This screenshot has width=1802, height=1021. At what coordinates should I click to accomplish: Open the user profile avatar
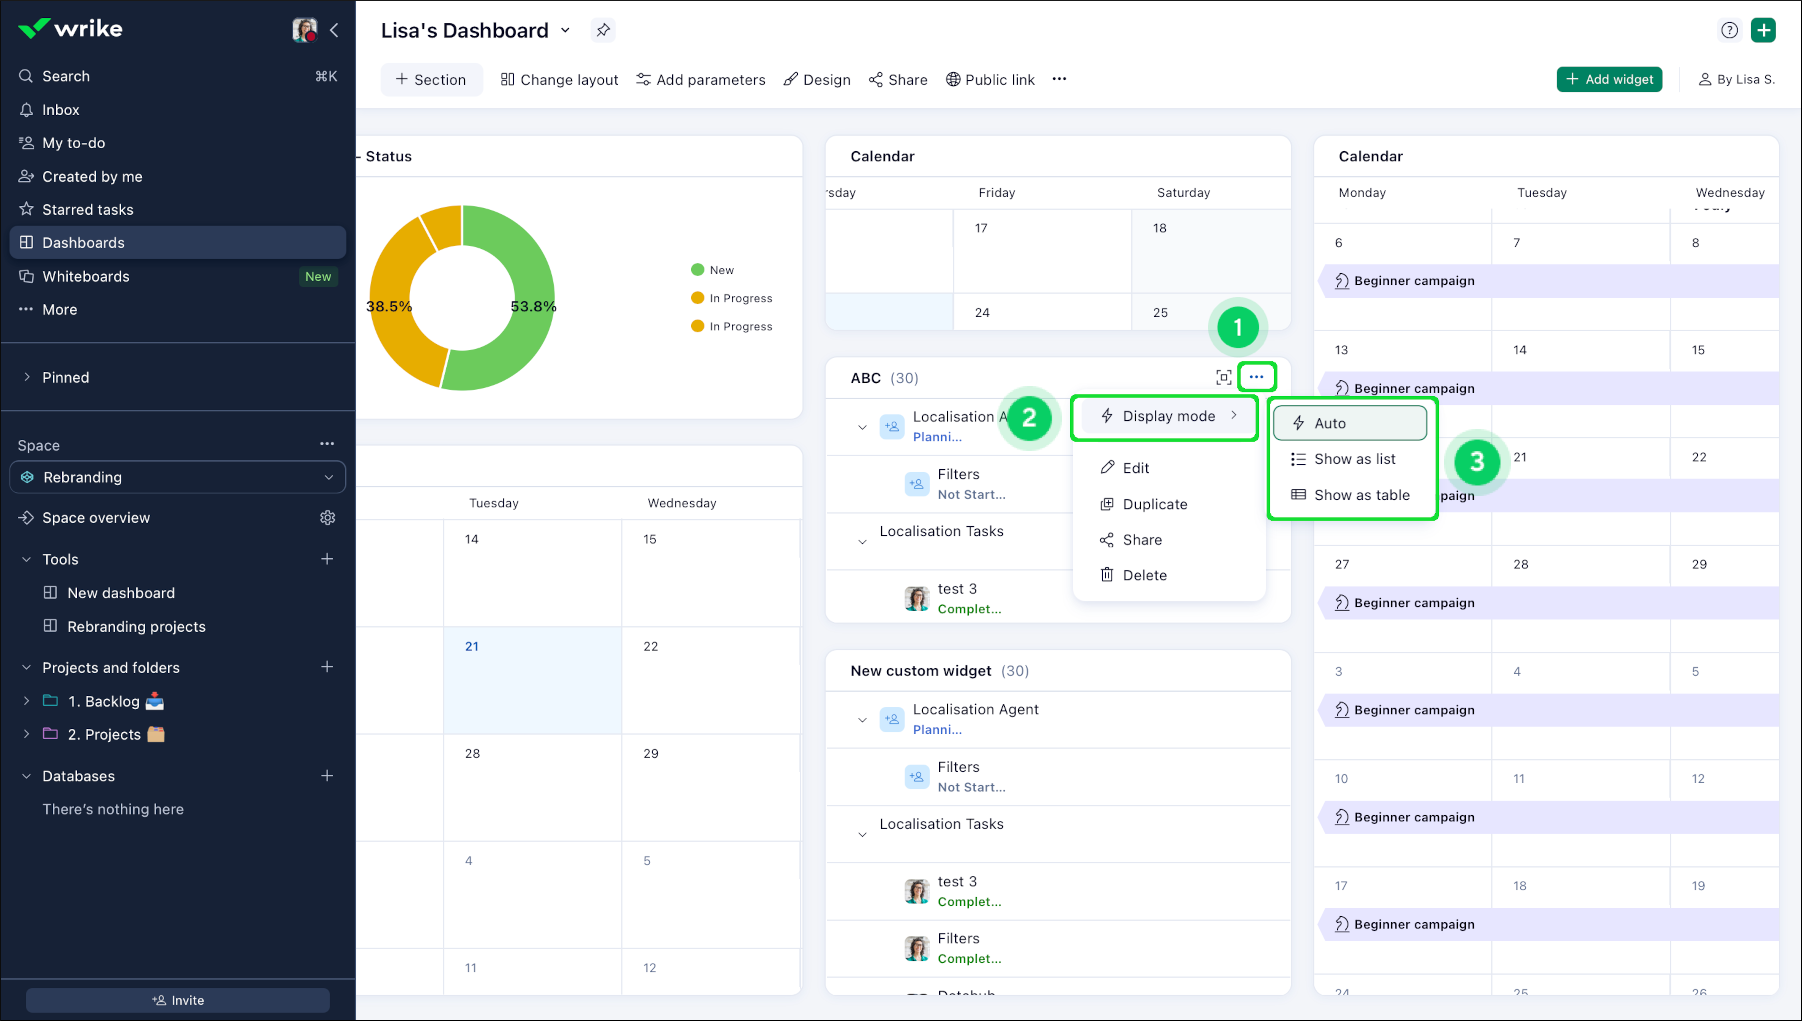(304, 30)
